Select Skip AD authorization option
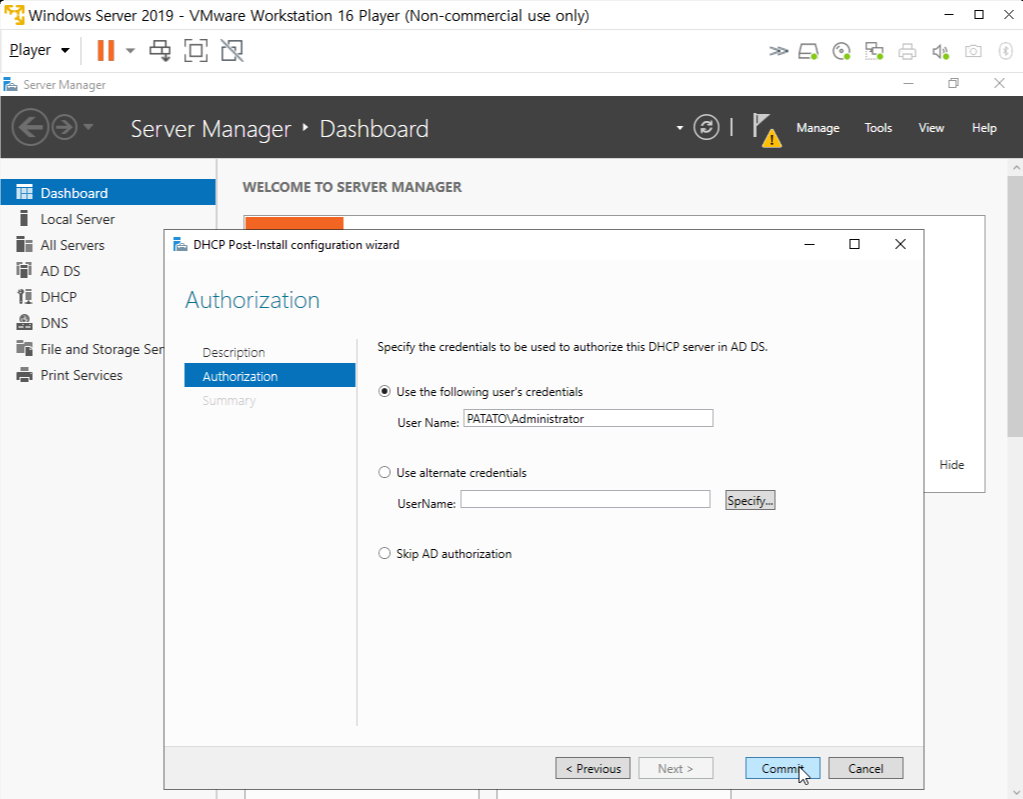This screenshot has width=1023, height=799. pyautogui.click(x=384, y=553)
